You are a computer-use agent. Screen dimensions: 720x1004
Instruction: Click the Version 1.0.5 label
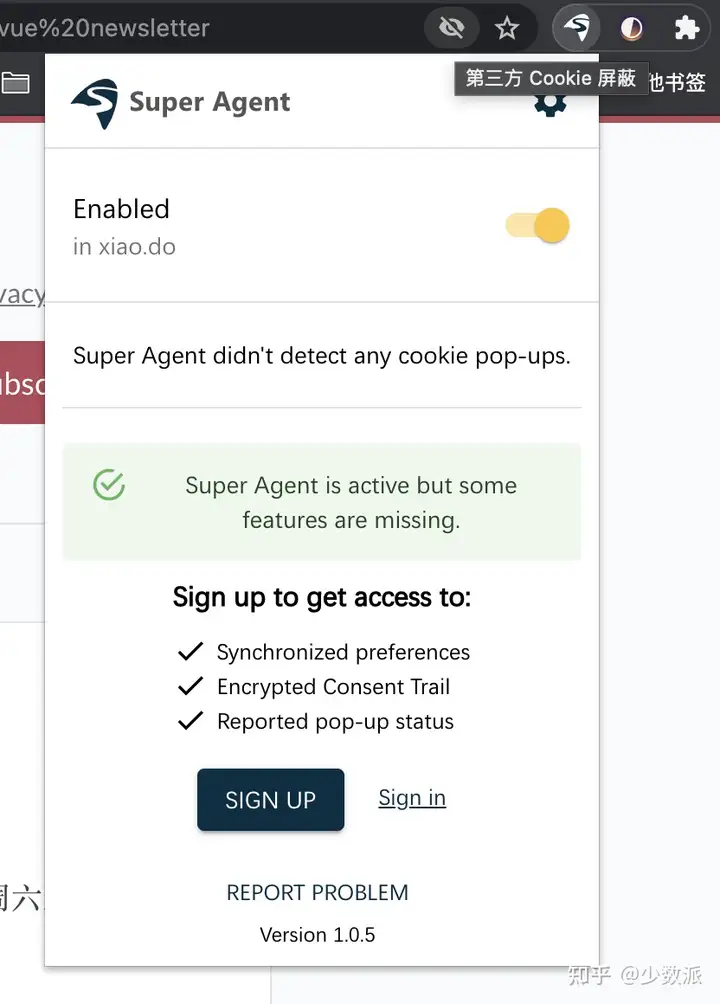(x=317, y=935)
